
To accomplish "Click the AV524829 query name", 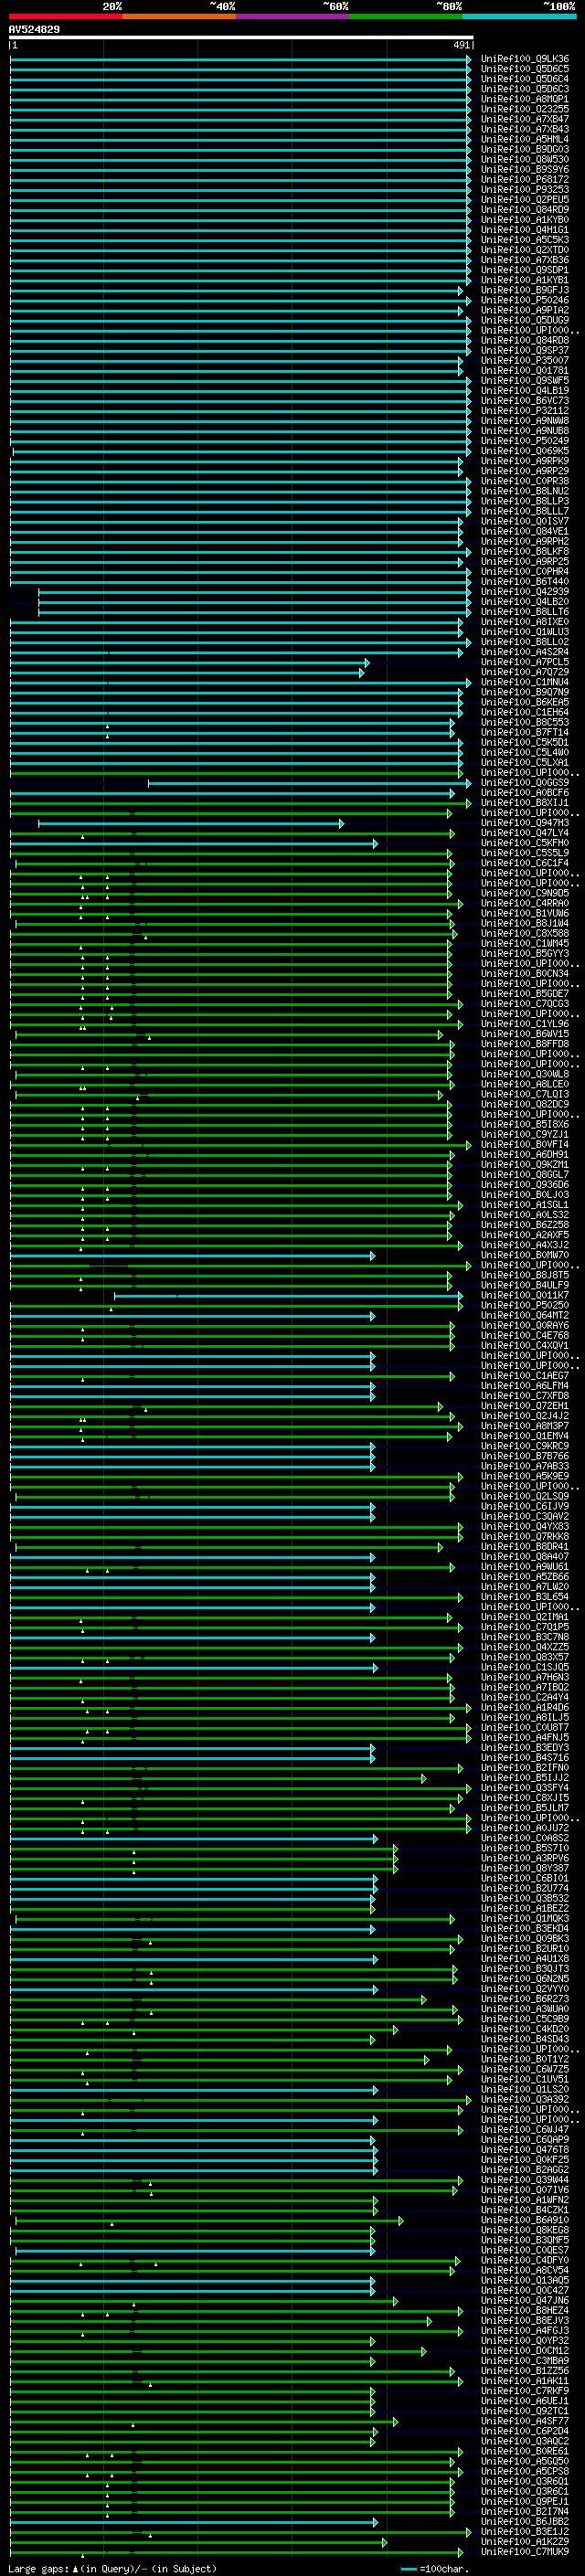I will pyautogui.click(x=34, y=30).
